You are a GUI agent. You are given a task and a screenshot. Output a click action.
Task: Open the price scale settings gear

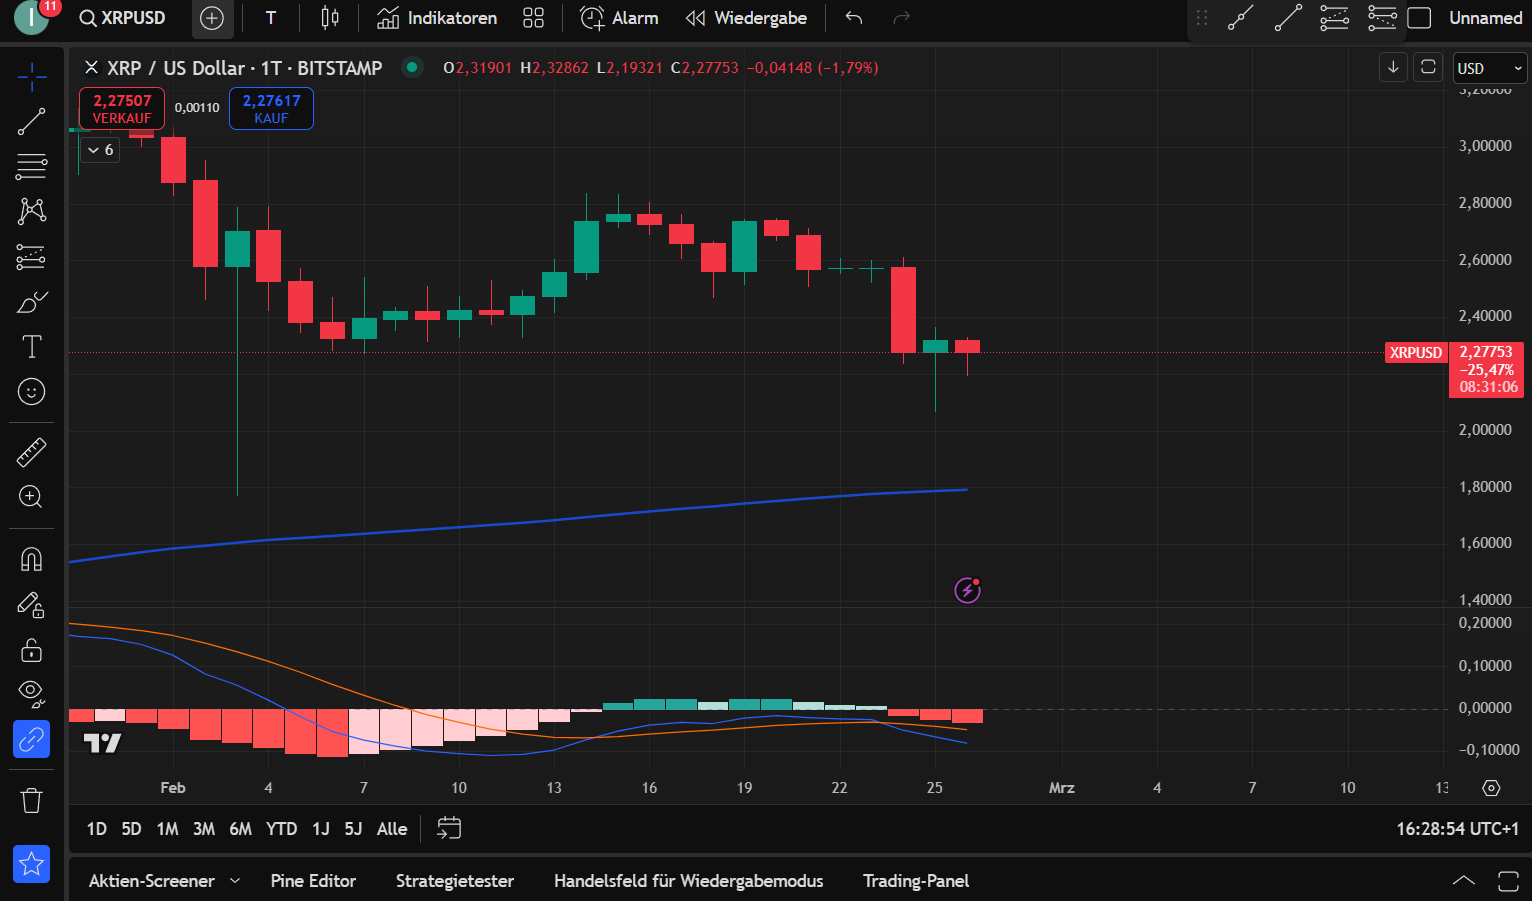tap(1491, 788)
